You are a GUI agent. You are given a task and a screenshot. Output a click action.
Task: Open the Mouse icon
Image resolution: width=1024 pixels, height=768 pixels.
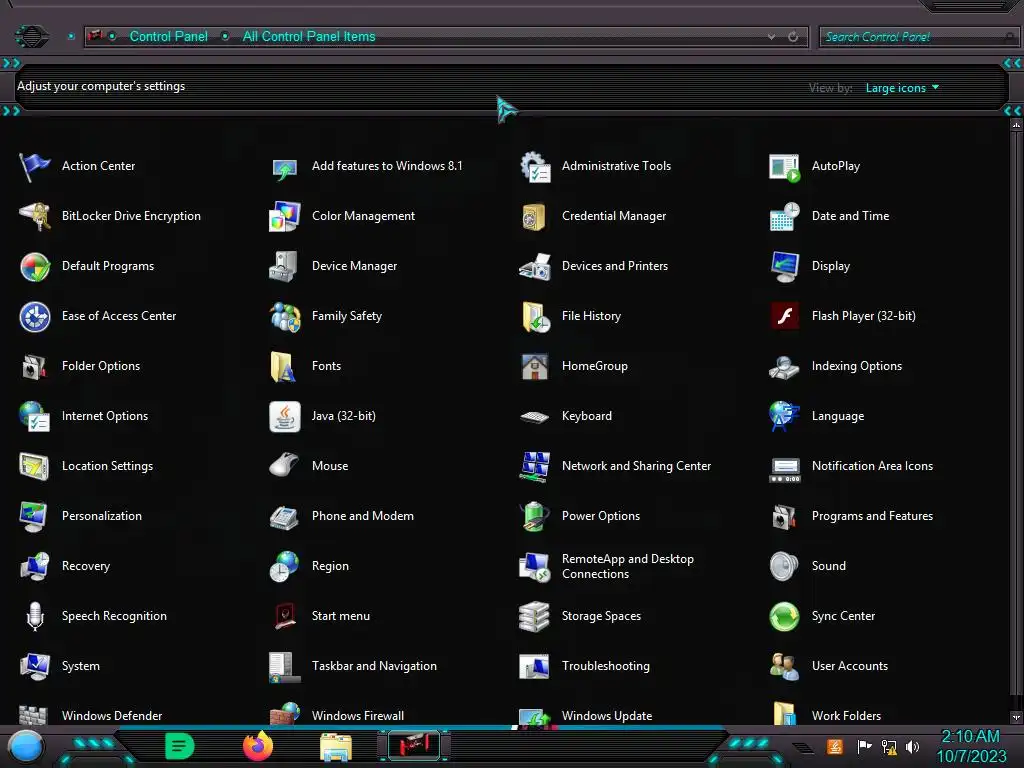pos(285,466)
